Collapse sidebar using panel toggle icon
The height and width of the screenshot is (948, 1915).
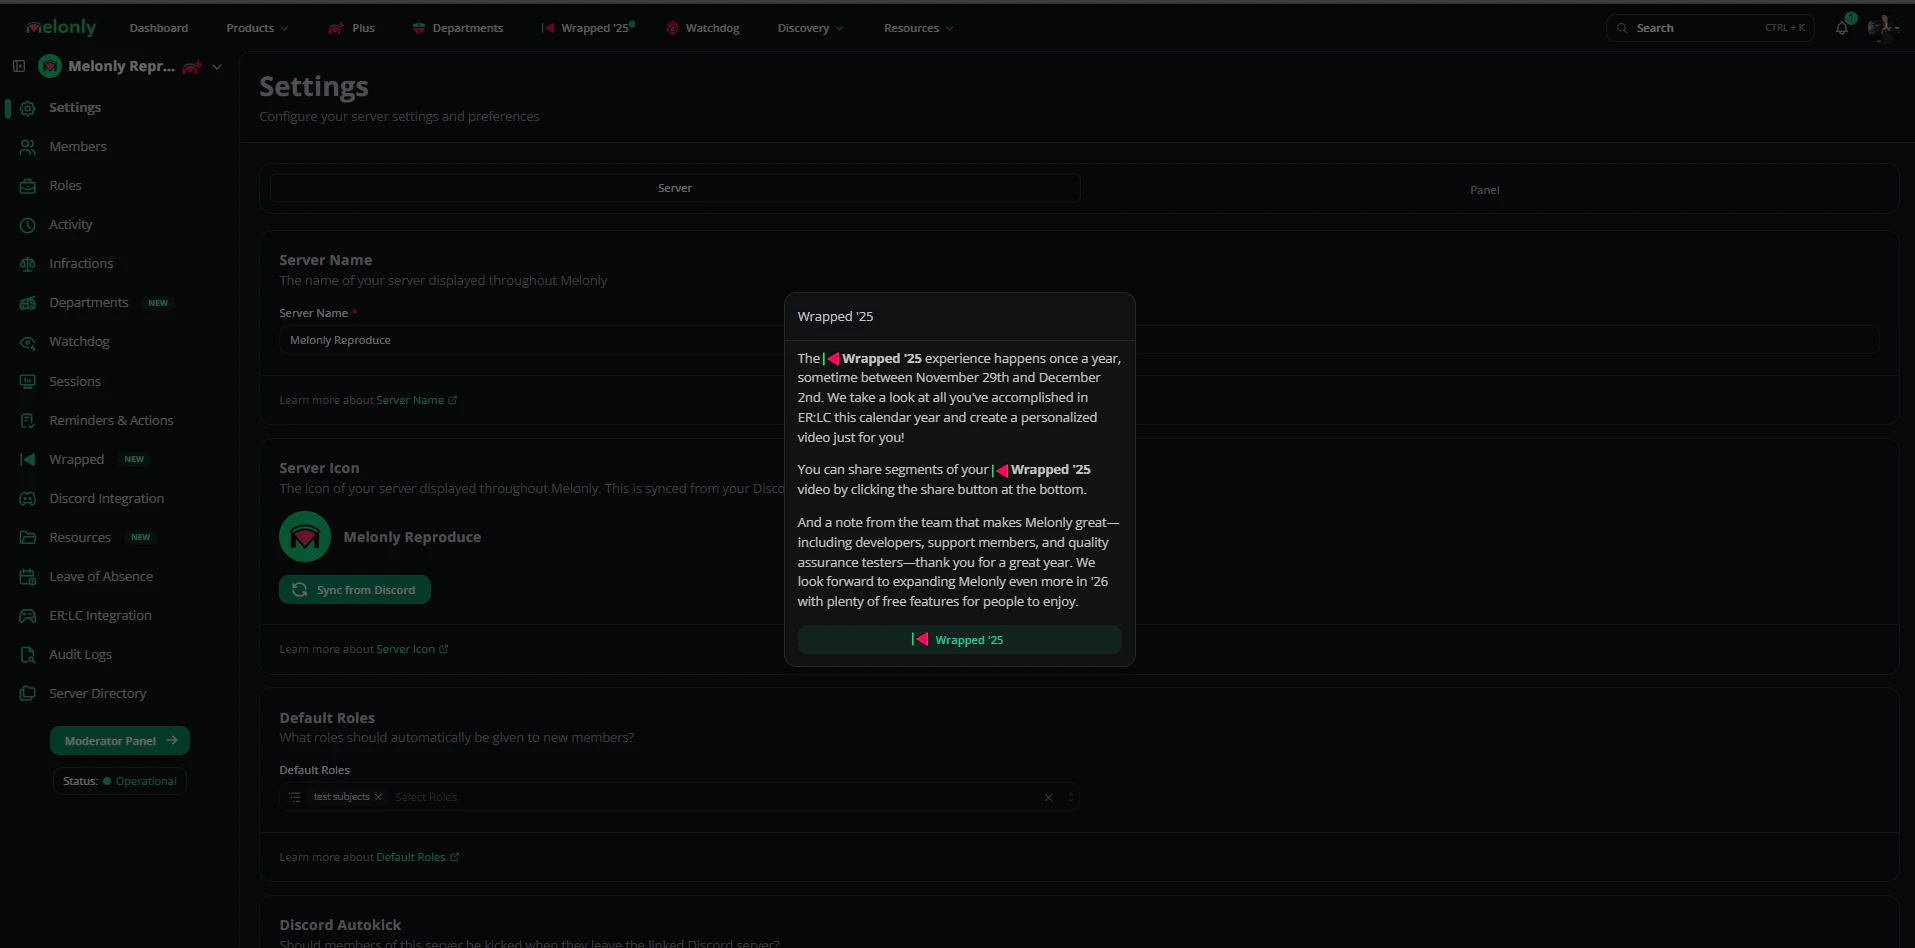coord(19,66)
